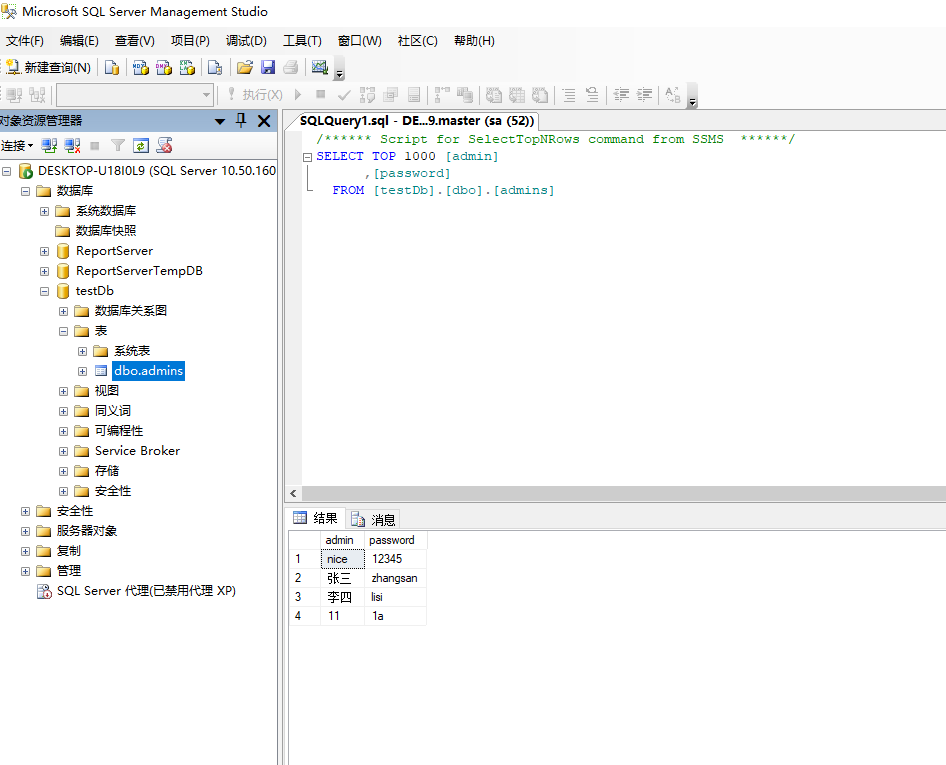This screenshot has height=765, width=946.
Task: Click the Refresh icon in Object Explorer
Action: [141, 145]
